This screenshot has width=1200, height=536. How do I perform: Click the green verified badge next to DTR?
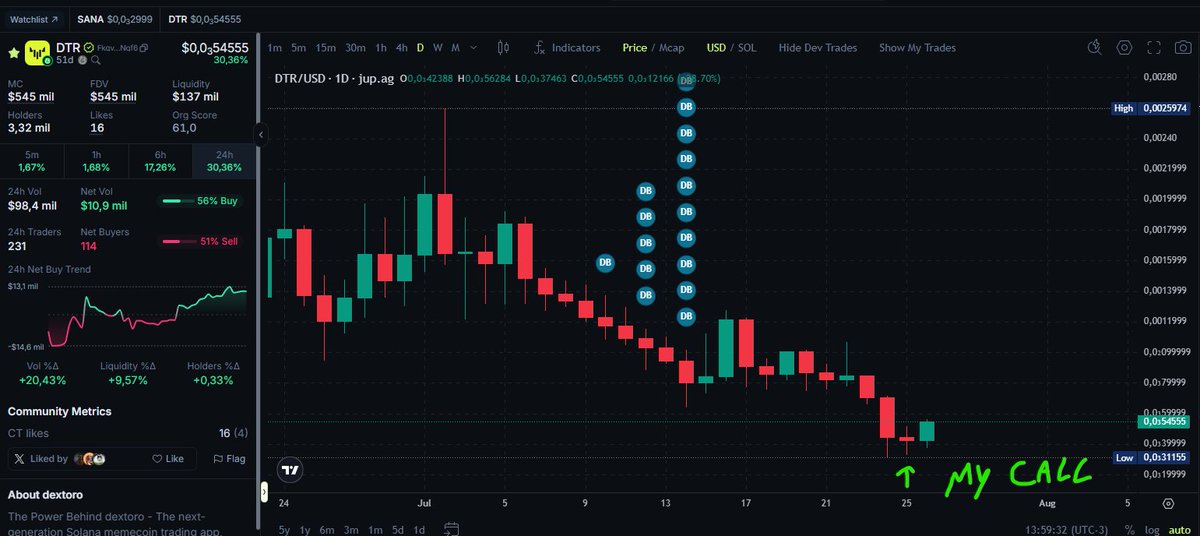(x=88, y=47)
